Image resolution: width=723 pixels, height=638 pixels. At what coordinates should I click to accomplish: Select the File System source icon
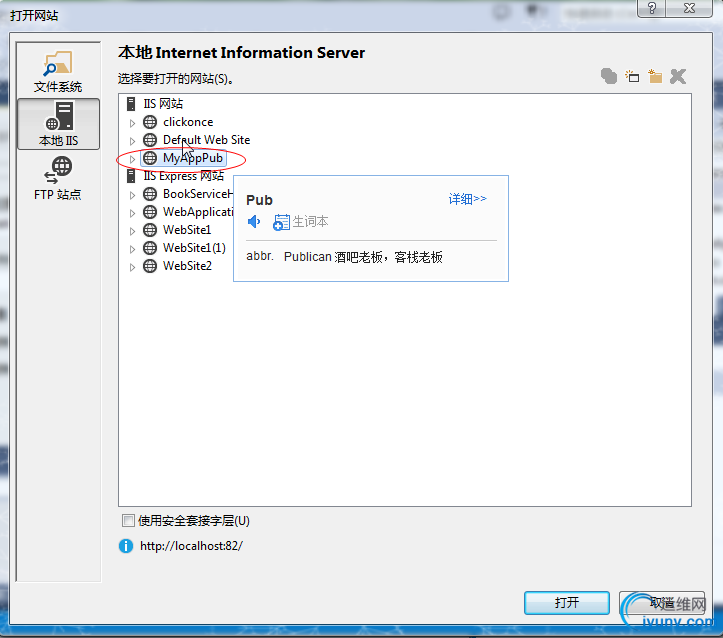click(x=58, y=70)
